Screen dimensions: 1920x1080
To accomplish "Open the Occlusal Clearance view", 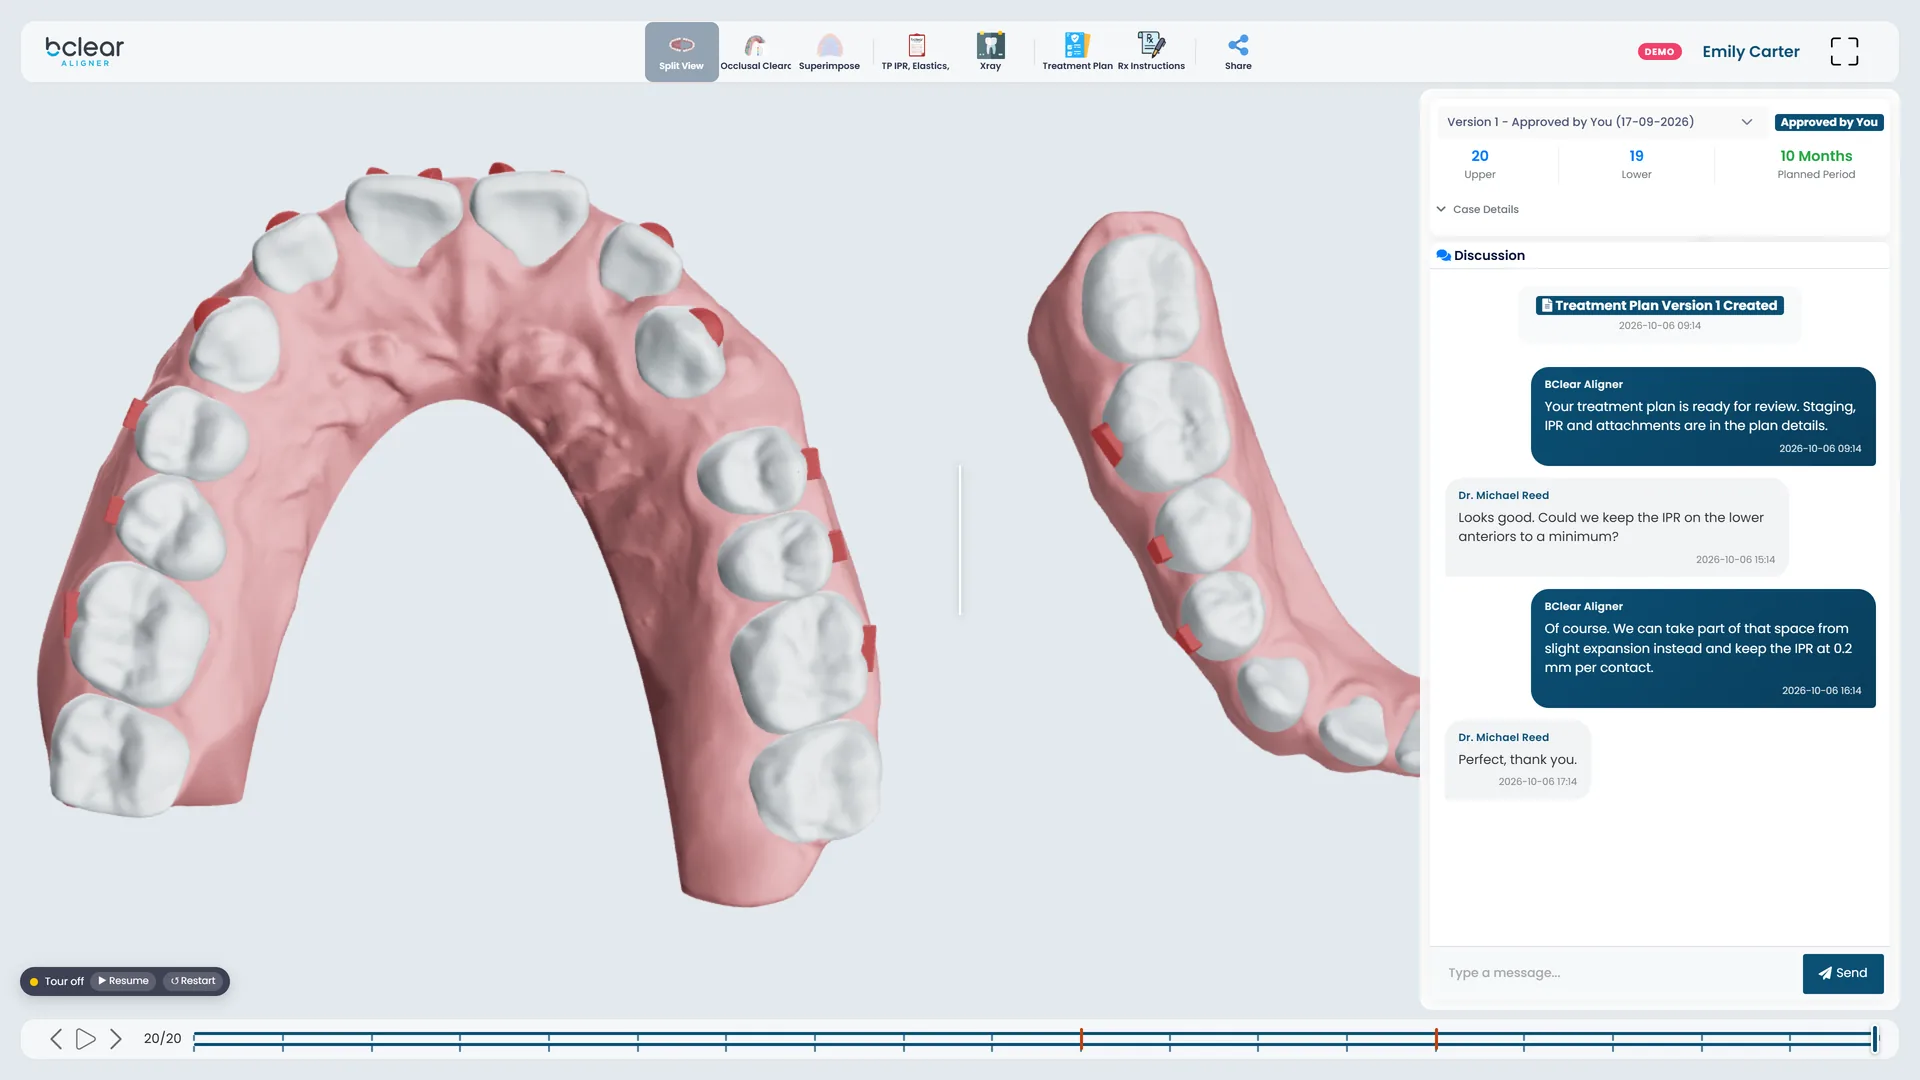I will pos(755,52).
